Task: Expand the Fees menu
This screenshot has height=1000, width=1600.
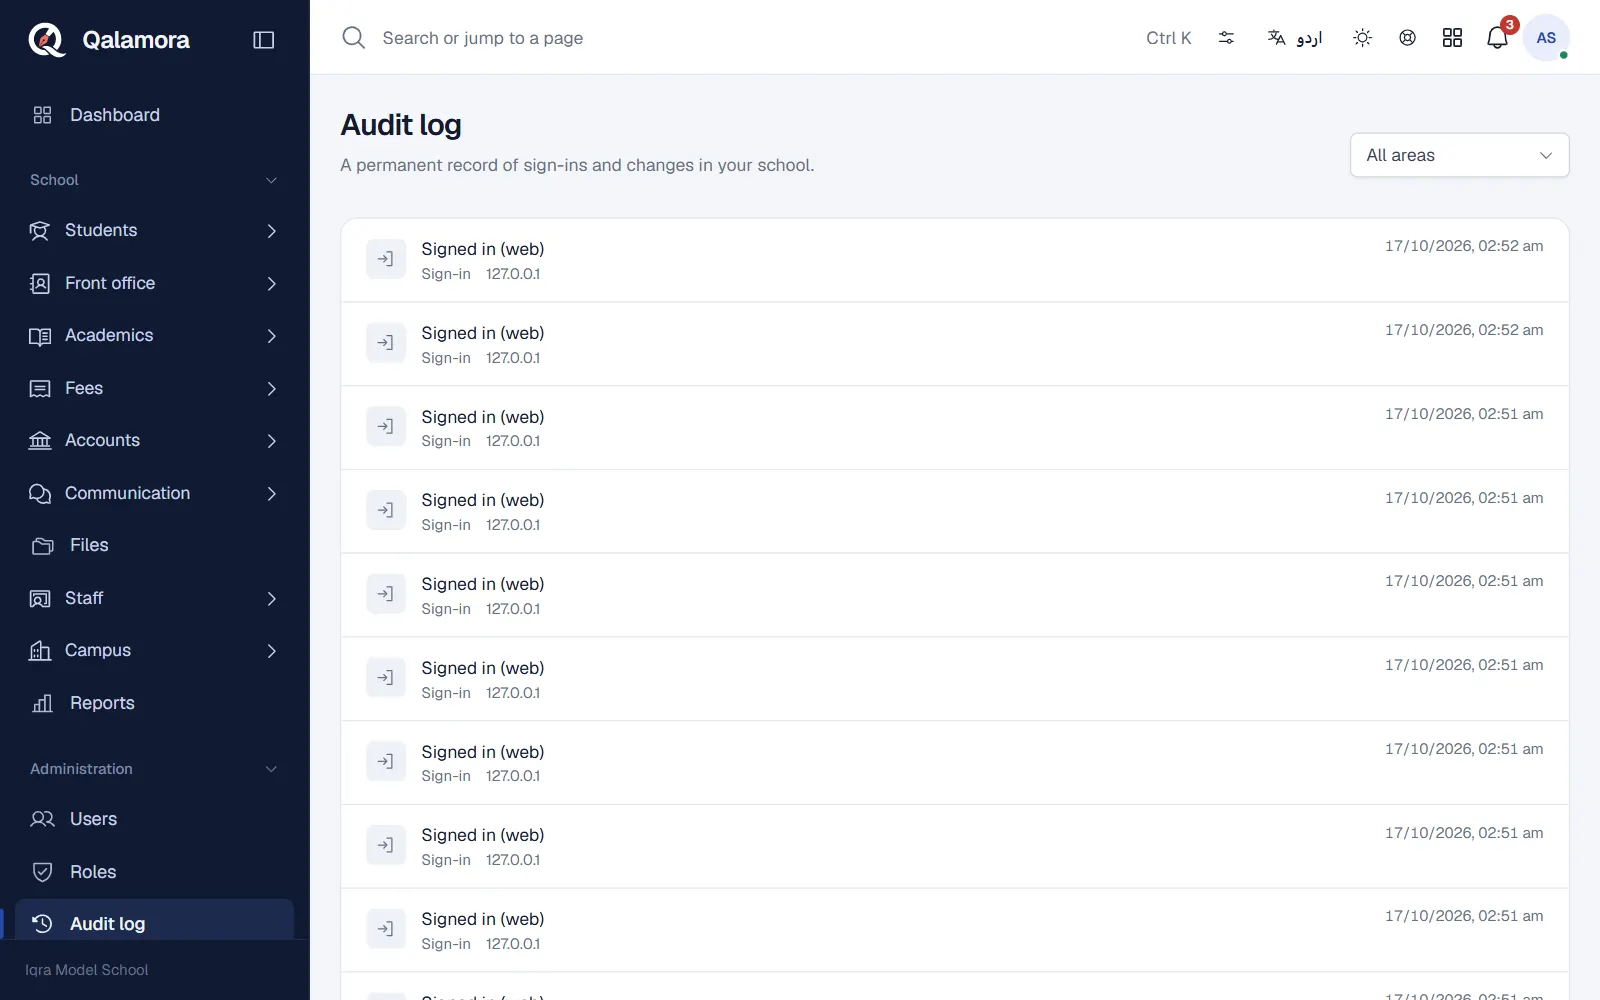Action: point(155,388)
